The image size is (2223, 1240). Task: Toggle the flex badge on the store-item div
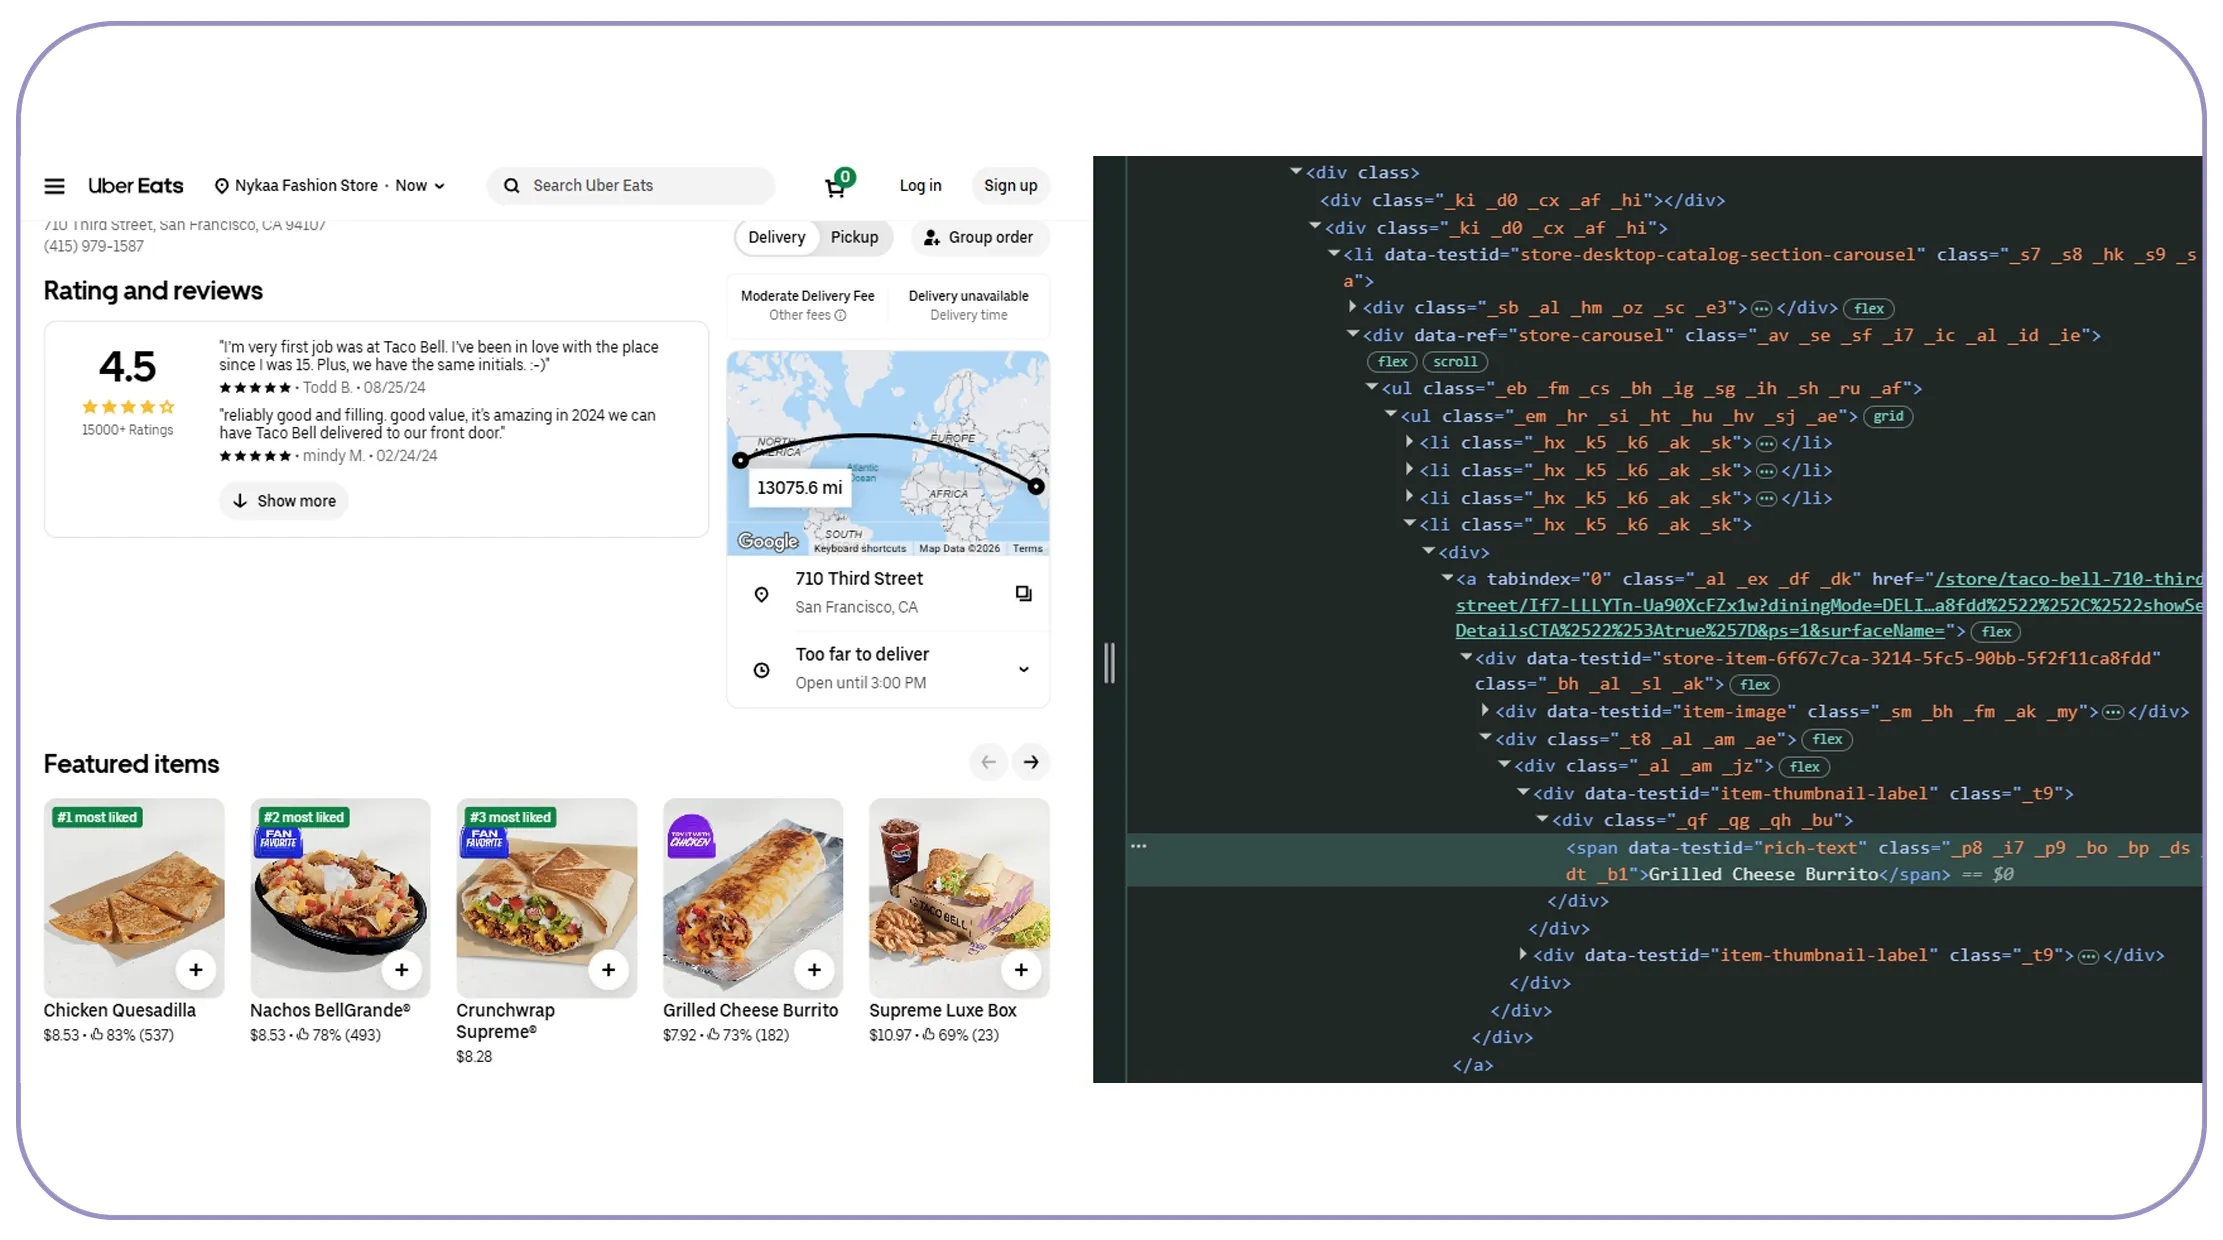click(1755, 685)
